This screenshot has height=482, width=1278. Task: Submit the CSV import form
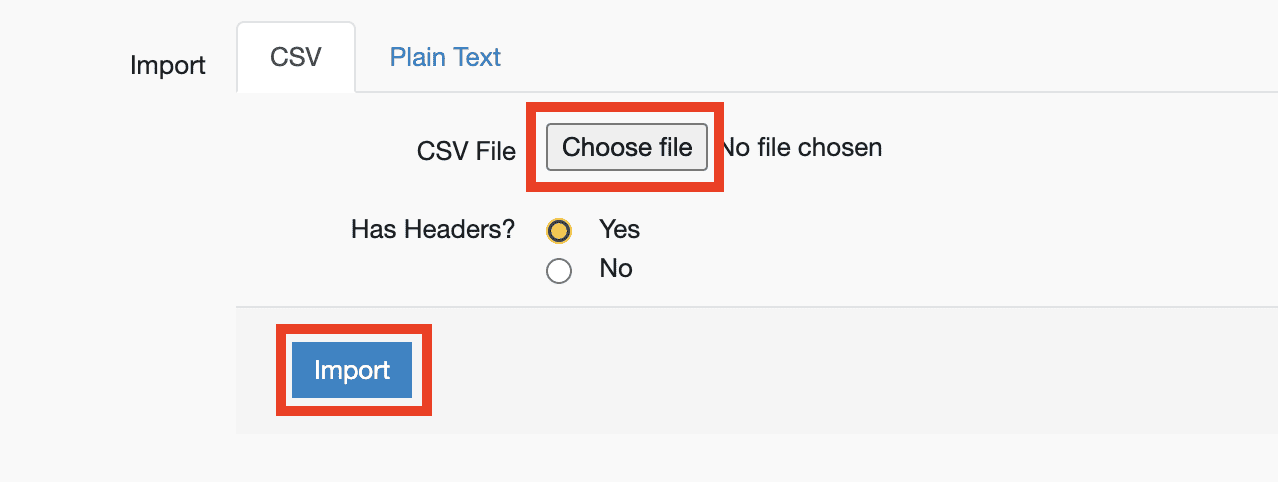tap(352, 370)
